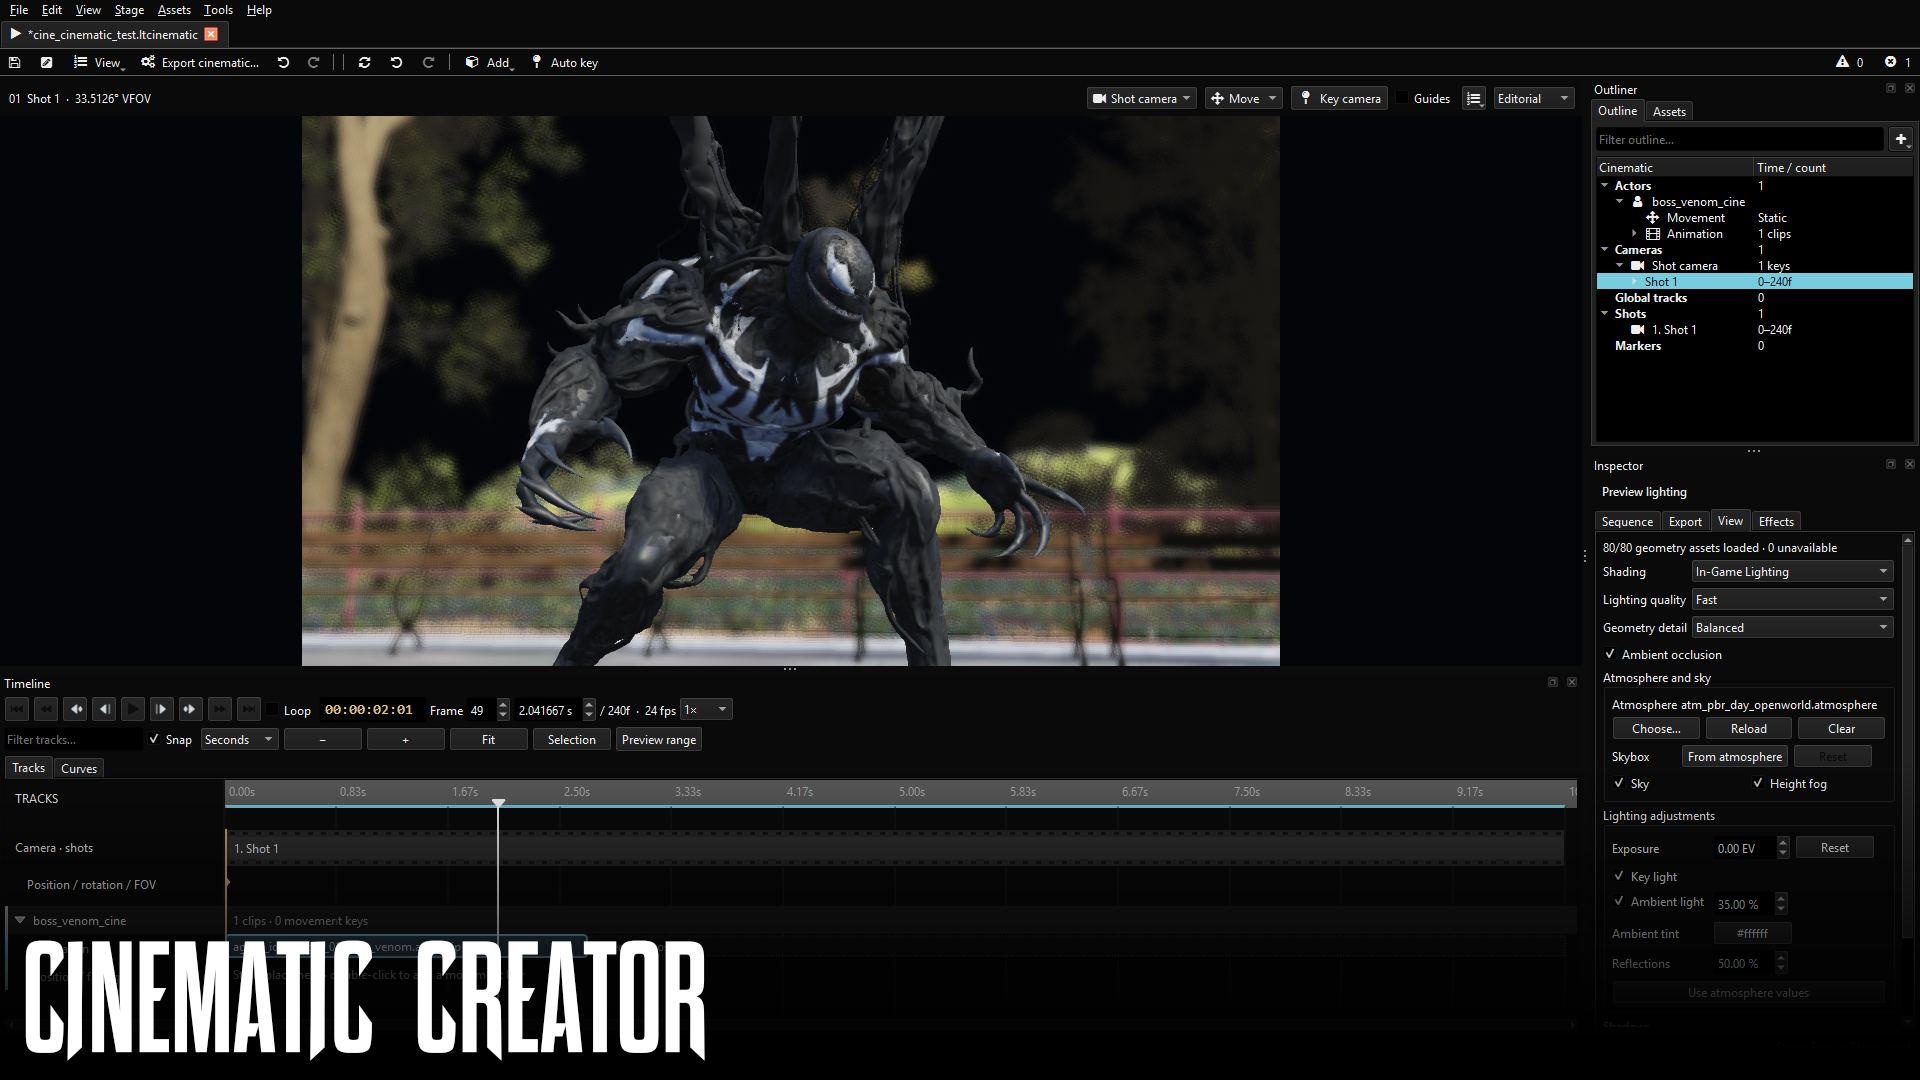Enable the Loop checkbox
This screenshot has width=1920, height=1080.
coord(272,710)
